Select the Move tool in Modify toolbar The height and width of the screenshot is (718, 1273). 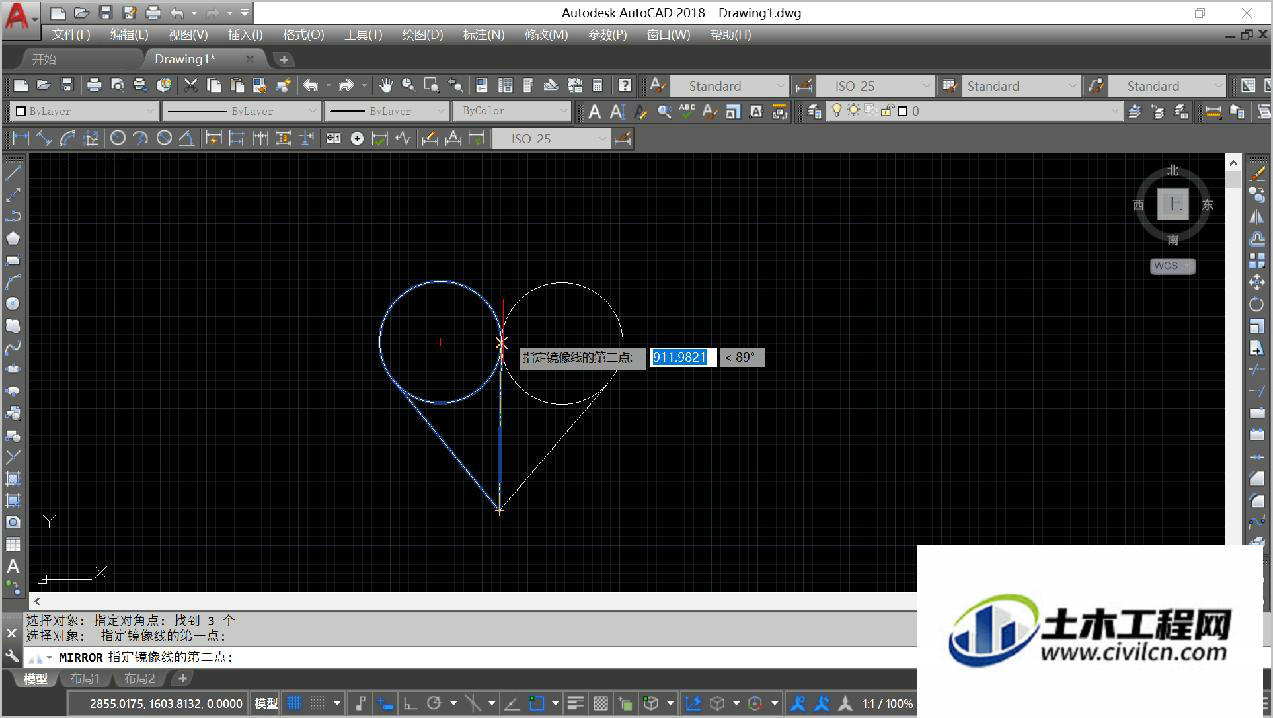(1257, 283)
